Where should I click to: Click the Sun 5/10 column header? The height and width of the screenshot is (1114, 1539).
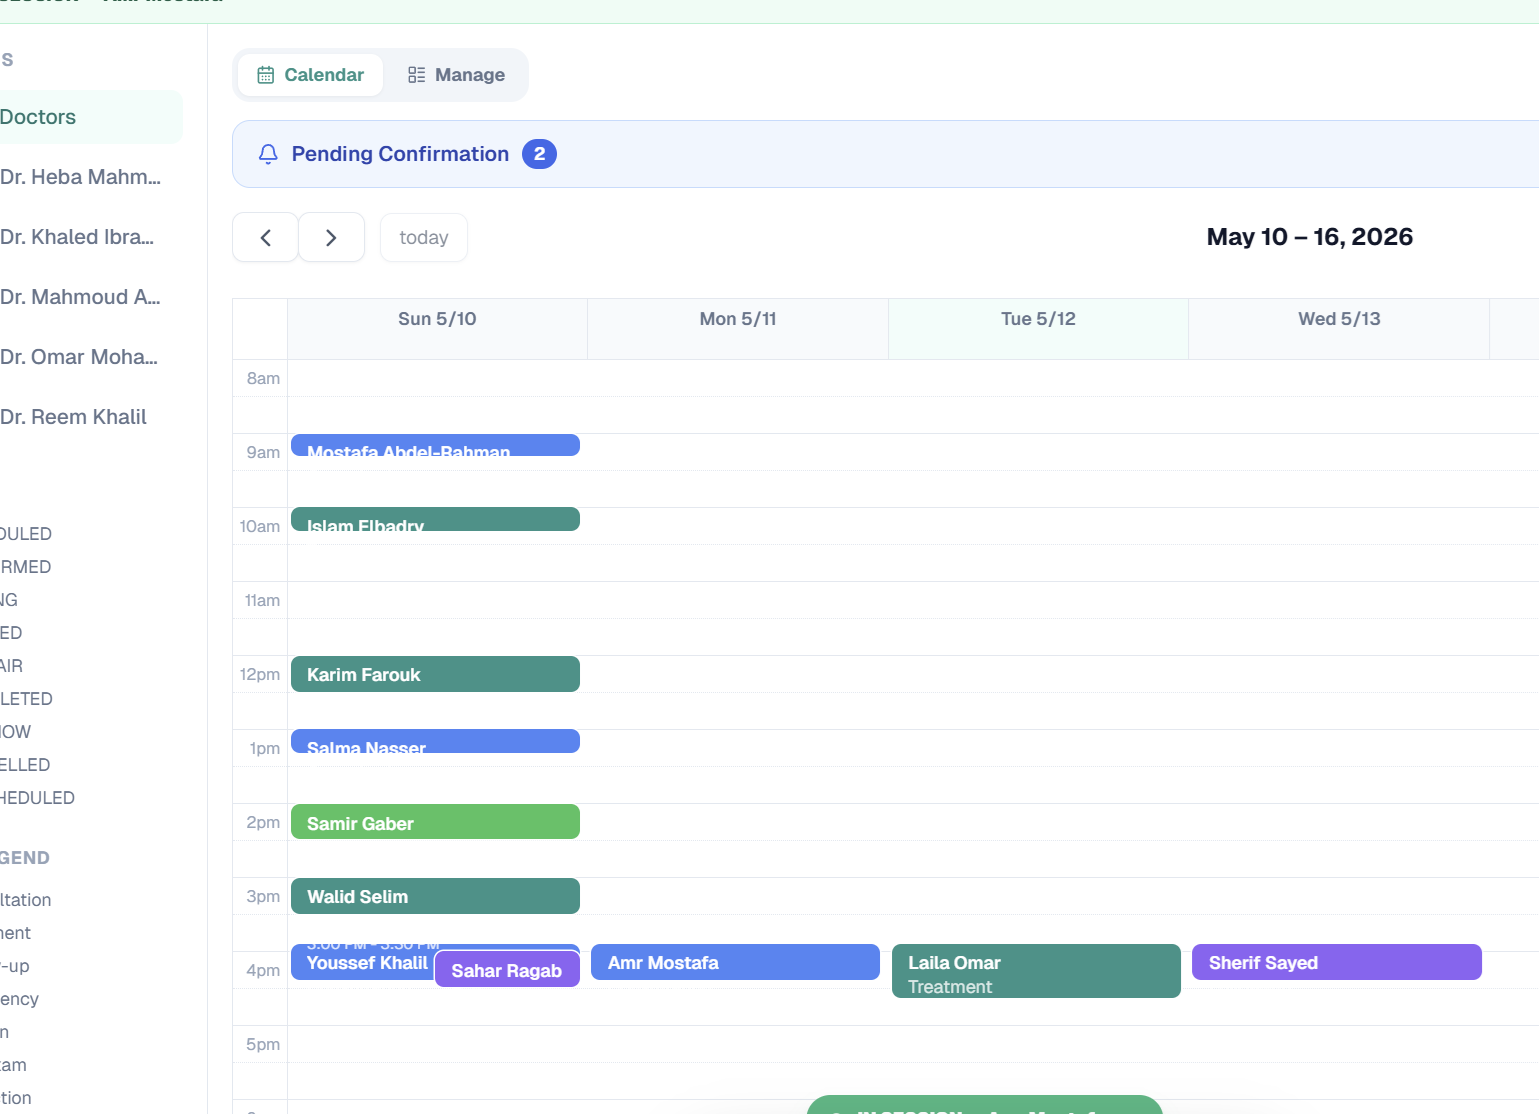click(x=437, y=329)
